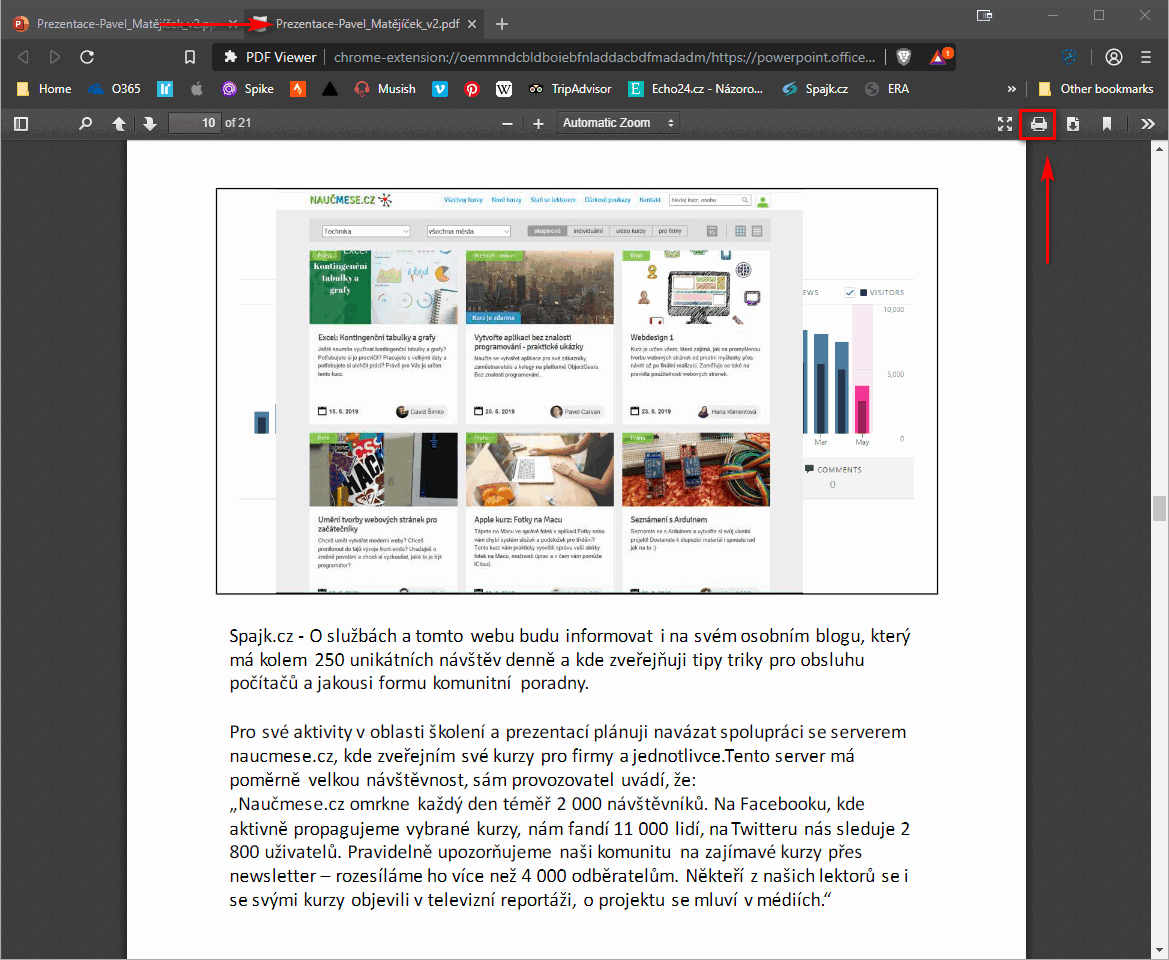Image resolution: width=1169 pixels, height=960 pixels.
Task: Click the vertical scrollbar thumb
Action: tap(1159, 508)
